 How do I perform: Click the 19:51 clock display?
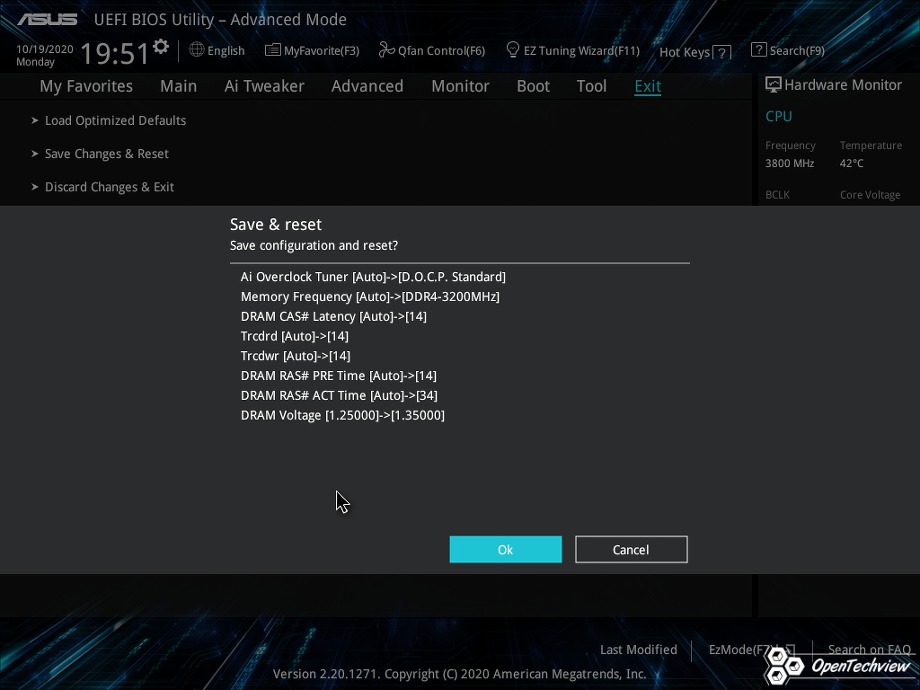pyautogui.click(x=115, y=53)
